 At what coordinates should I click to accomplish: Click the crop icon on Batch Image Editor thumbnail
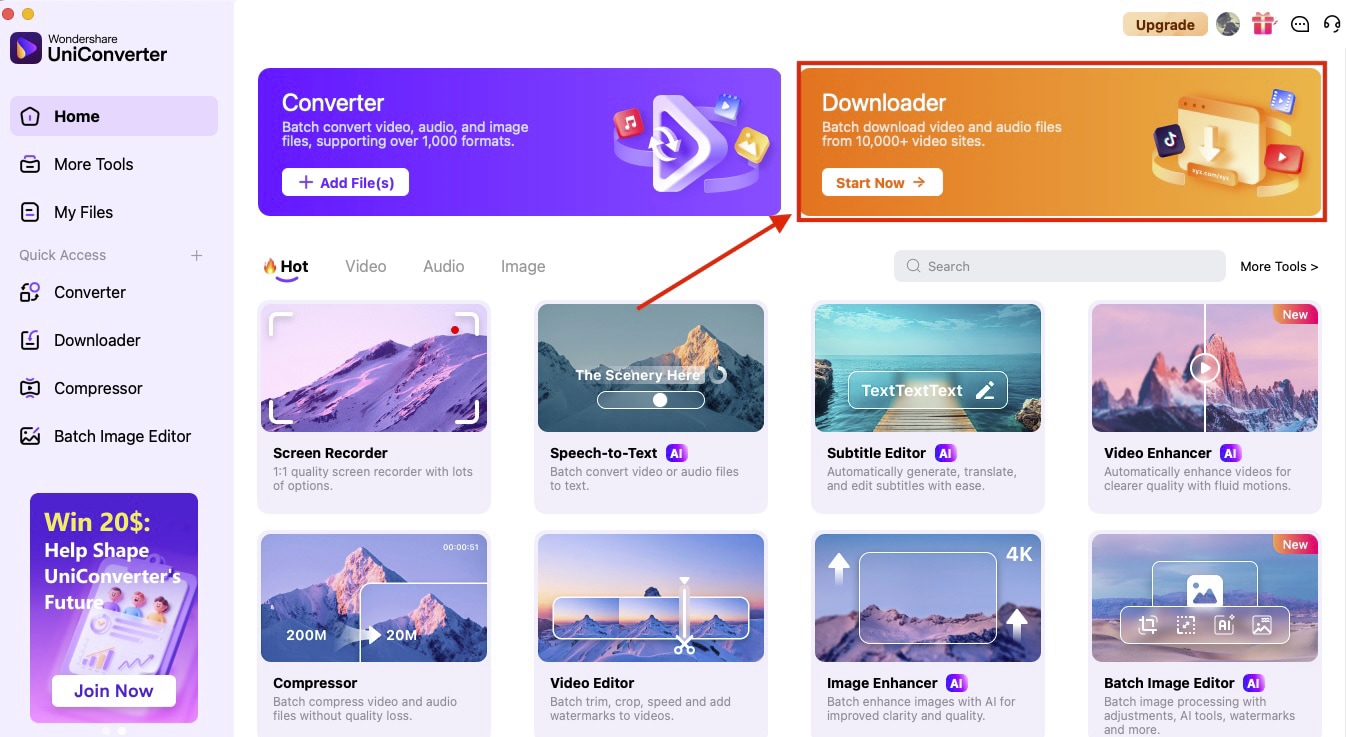coord(1148,625)
